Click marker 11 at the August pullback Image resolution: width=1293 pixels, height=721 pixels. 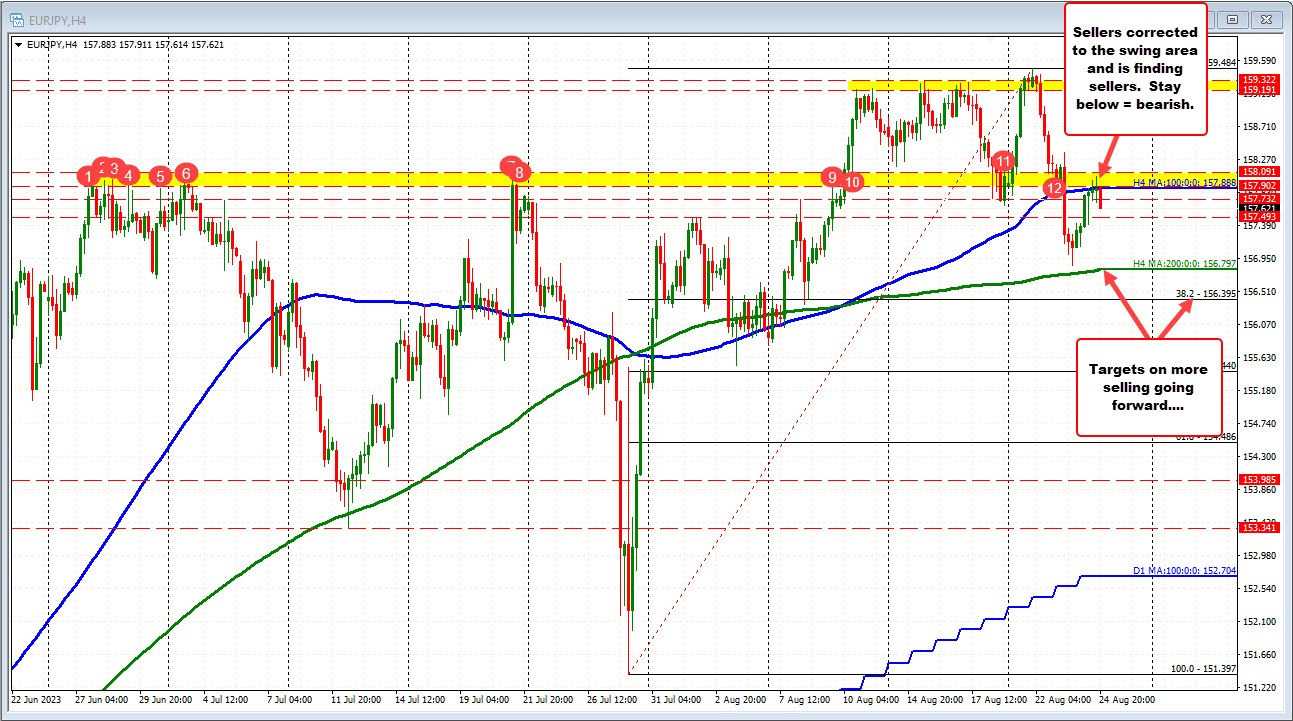pos(1005,159)
